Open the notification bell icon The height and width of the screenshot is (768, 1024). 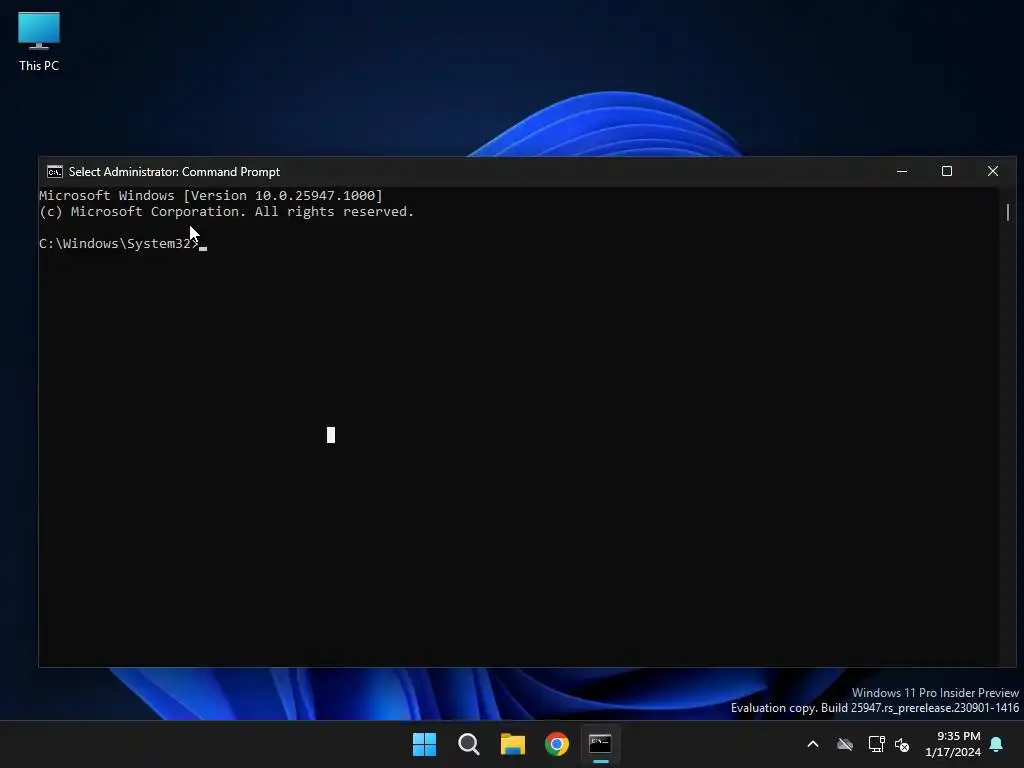coord(997,744)
